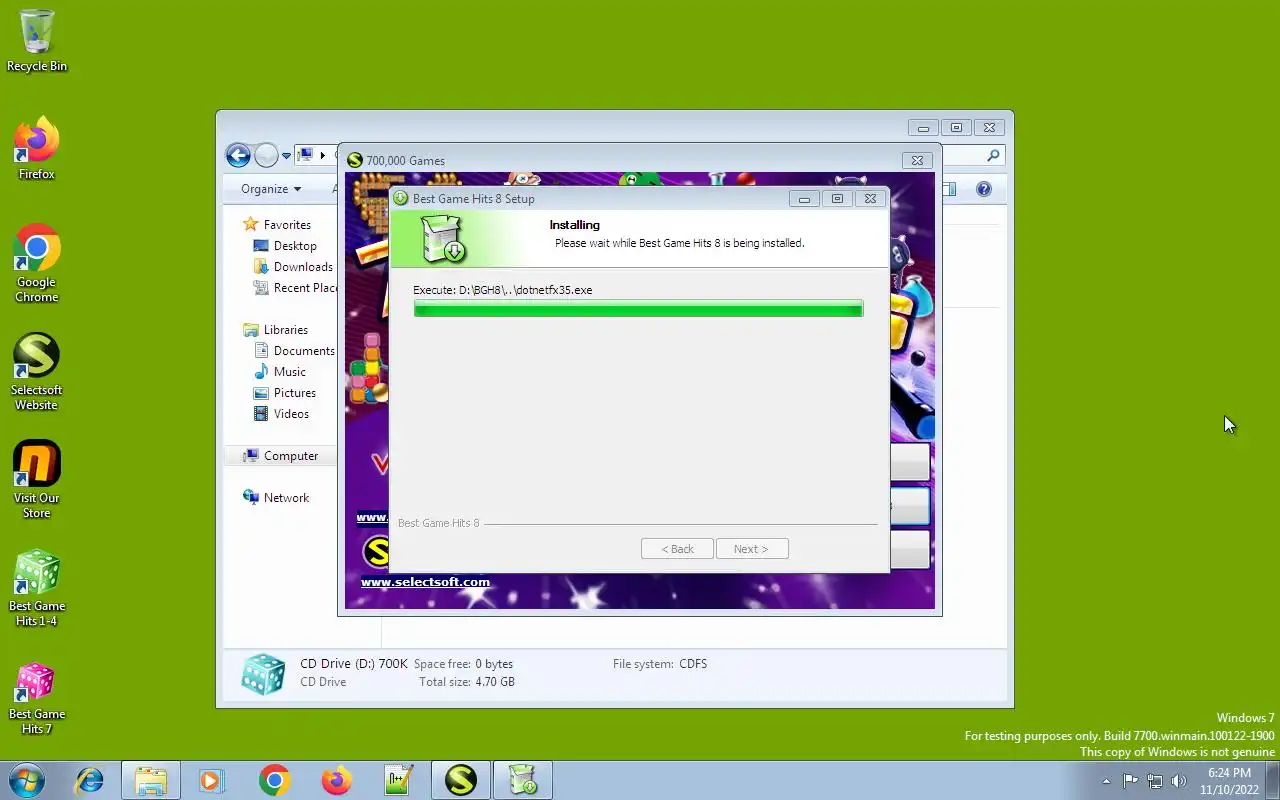
Task: Click the Selectsoft S logo in the launcher
Action: click(x=376, y=551)
